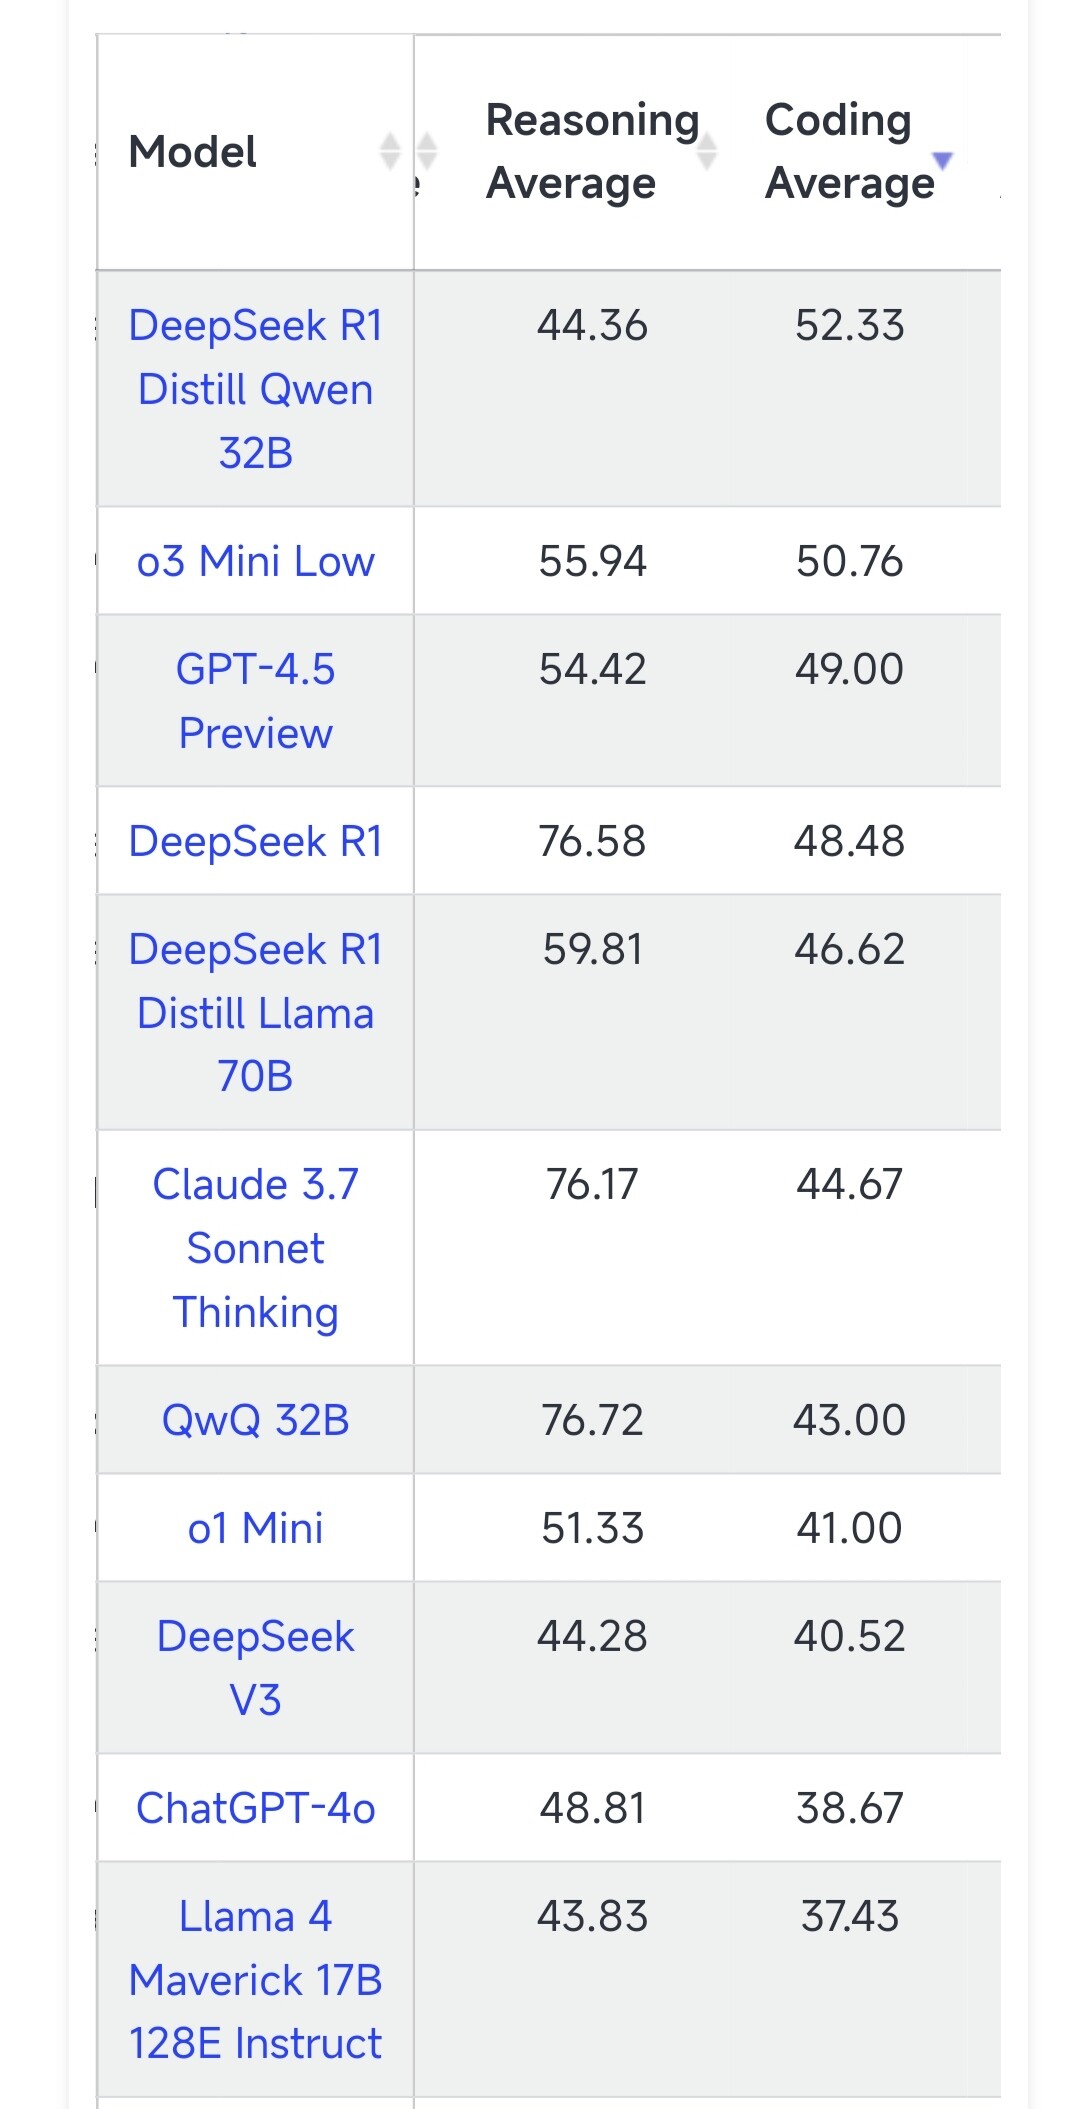
Task: Select the 52.33 coding score cell
Action: (849, 325)
